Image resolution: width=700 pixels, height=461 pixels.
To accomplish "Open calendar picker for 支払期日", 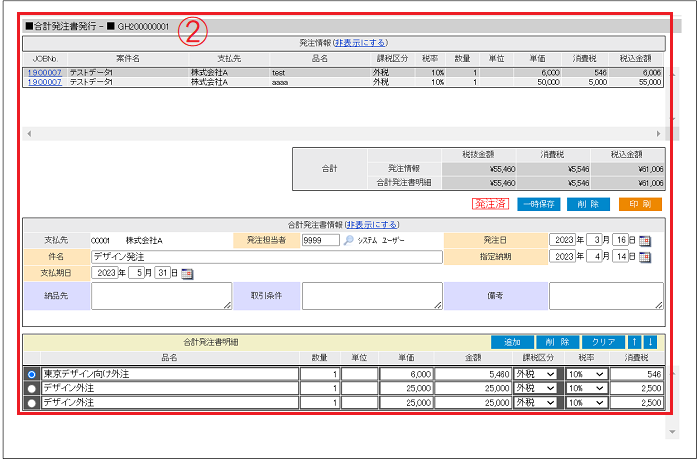I will (x=187, y=273).
